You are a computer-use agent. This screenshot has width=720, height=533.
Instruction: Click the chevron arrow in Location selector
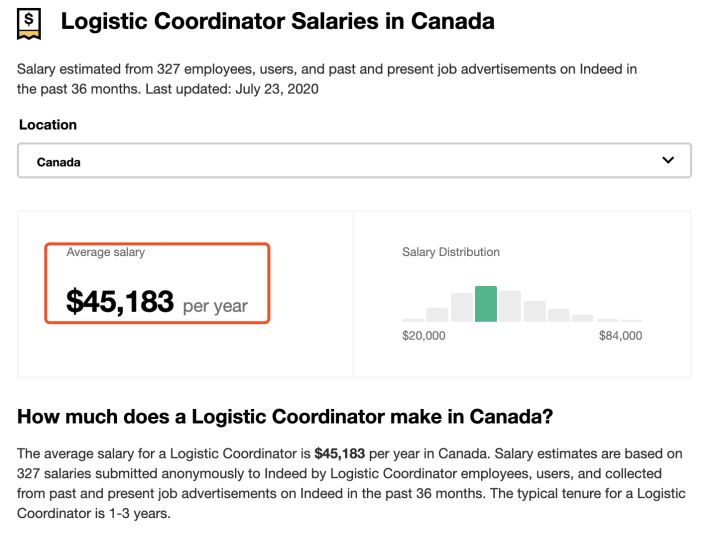[x=668, y=160]
